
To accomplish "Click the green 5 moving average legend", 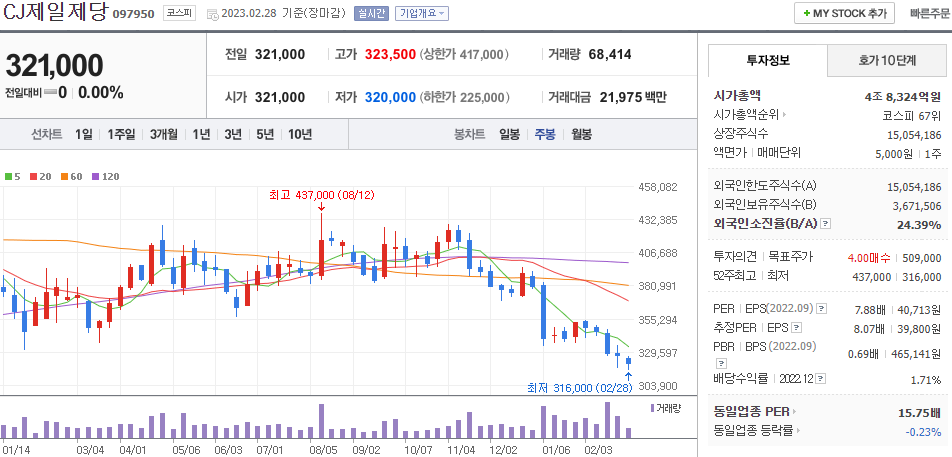I will [x=12, y=177].
